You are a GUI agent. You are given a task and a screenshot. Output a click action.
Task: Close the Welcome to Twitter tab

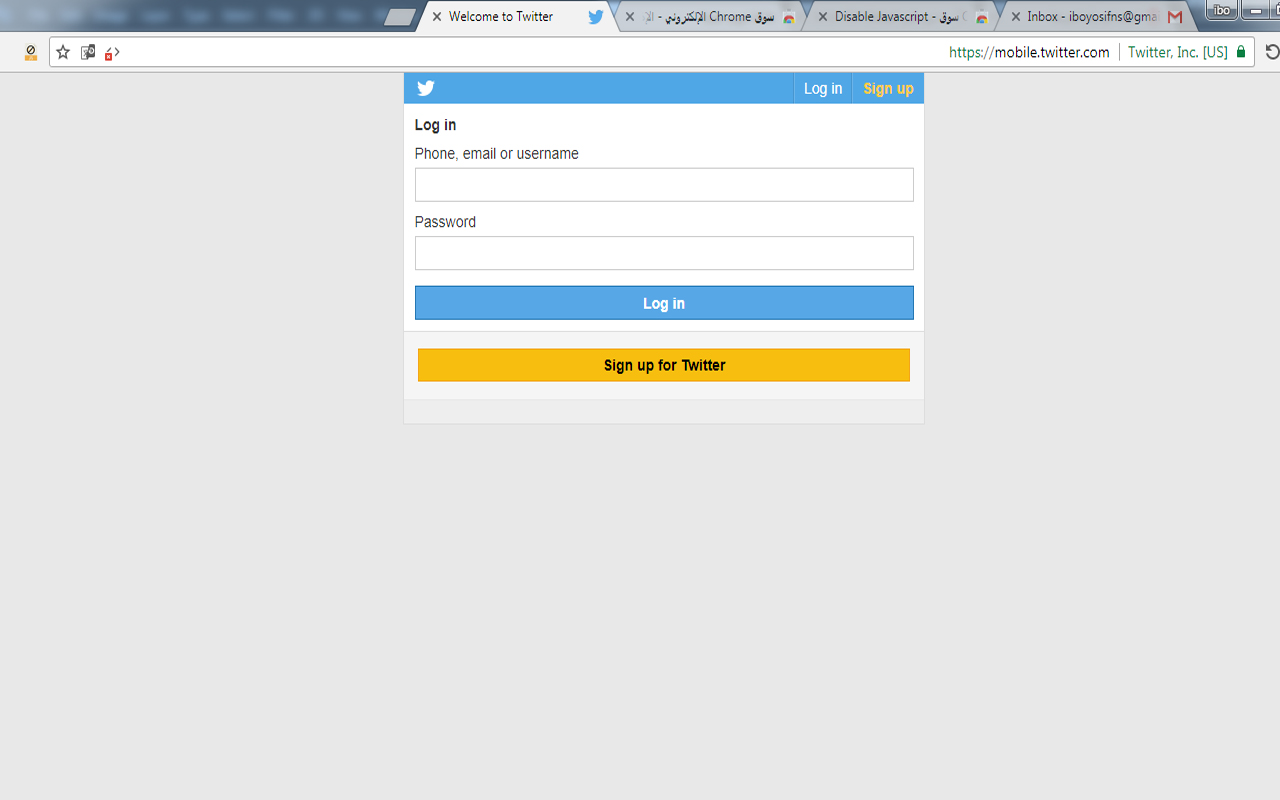click(436, 17)
